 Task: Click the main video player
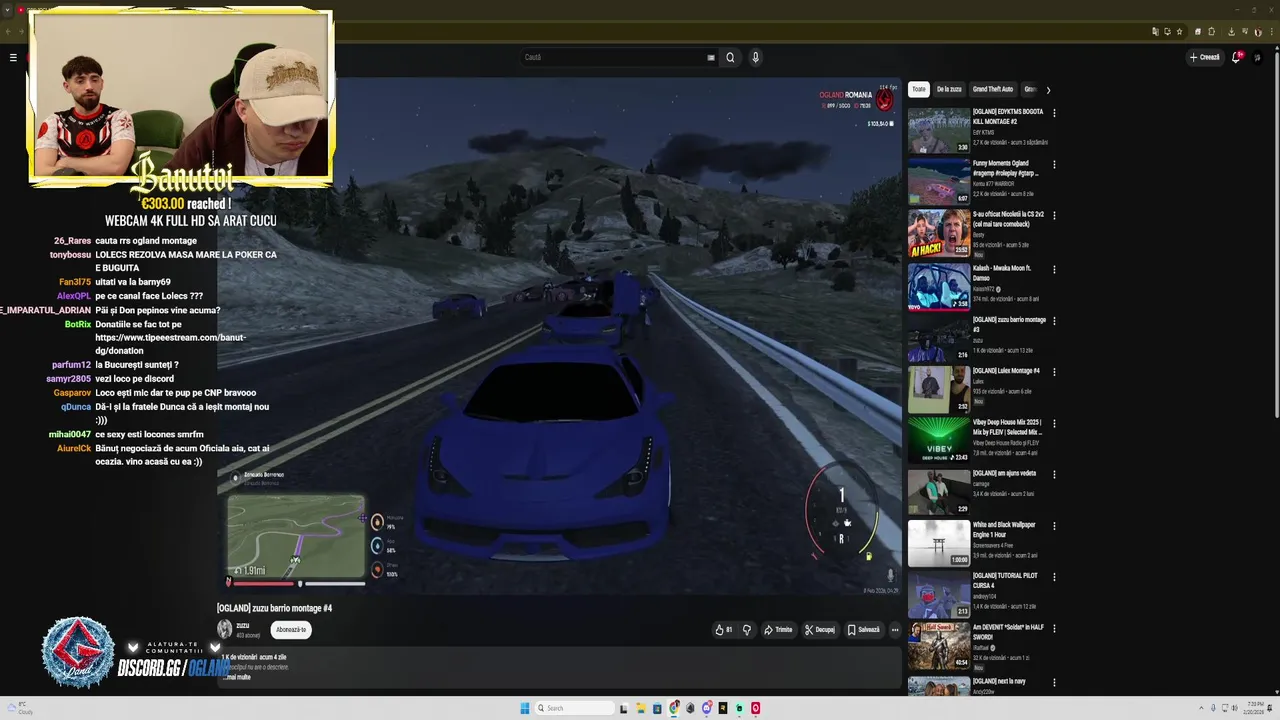[560, 338]
